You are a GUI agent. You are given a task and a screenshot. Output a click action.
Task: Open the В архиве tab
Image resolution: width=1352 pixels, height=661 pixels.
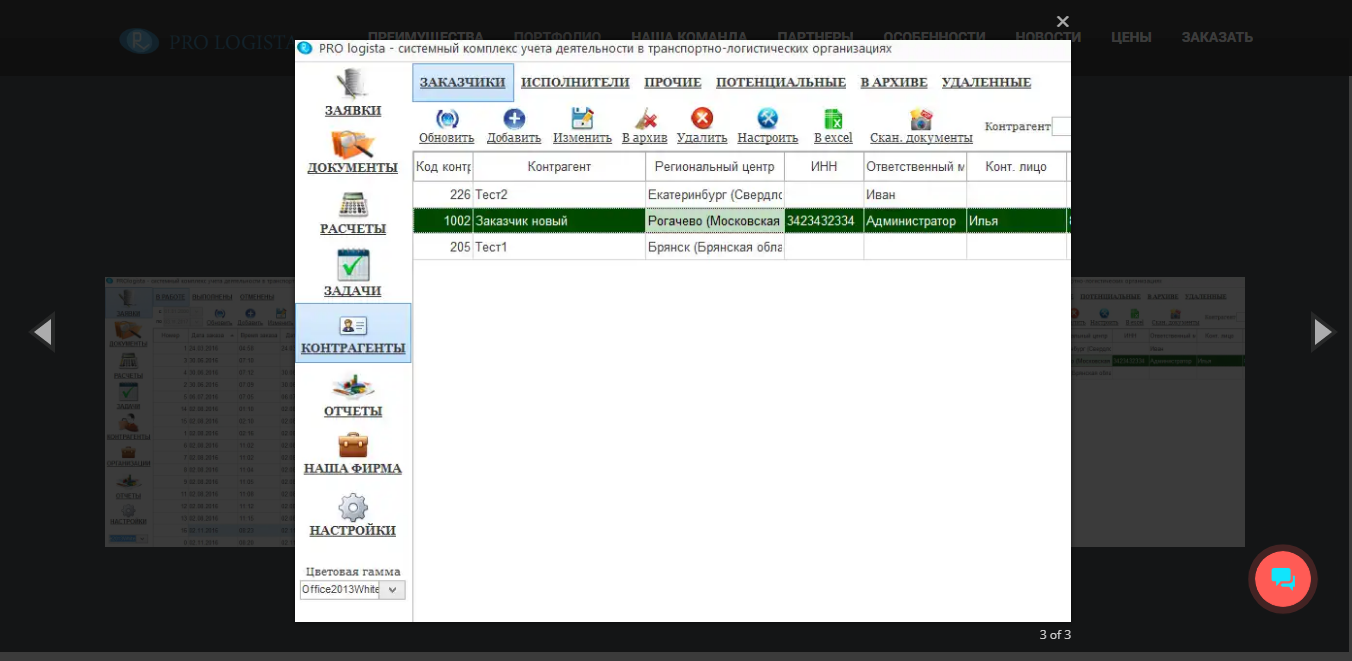893,82
